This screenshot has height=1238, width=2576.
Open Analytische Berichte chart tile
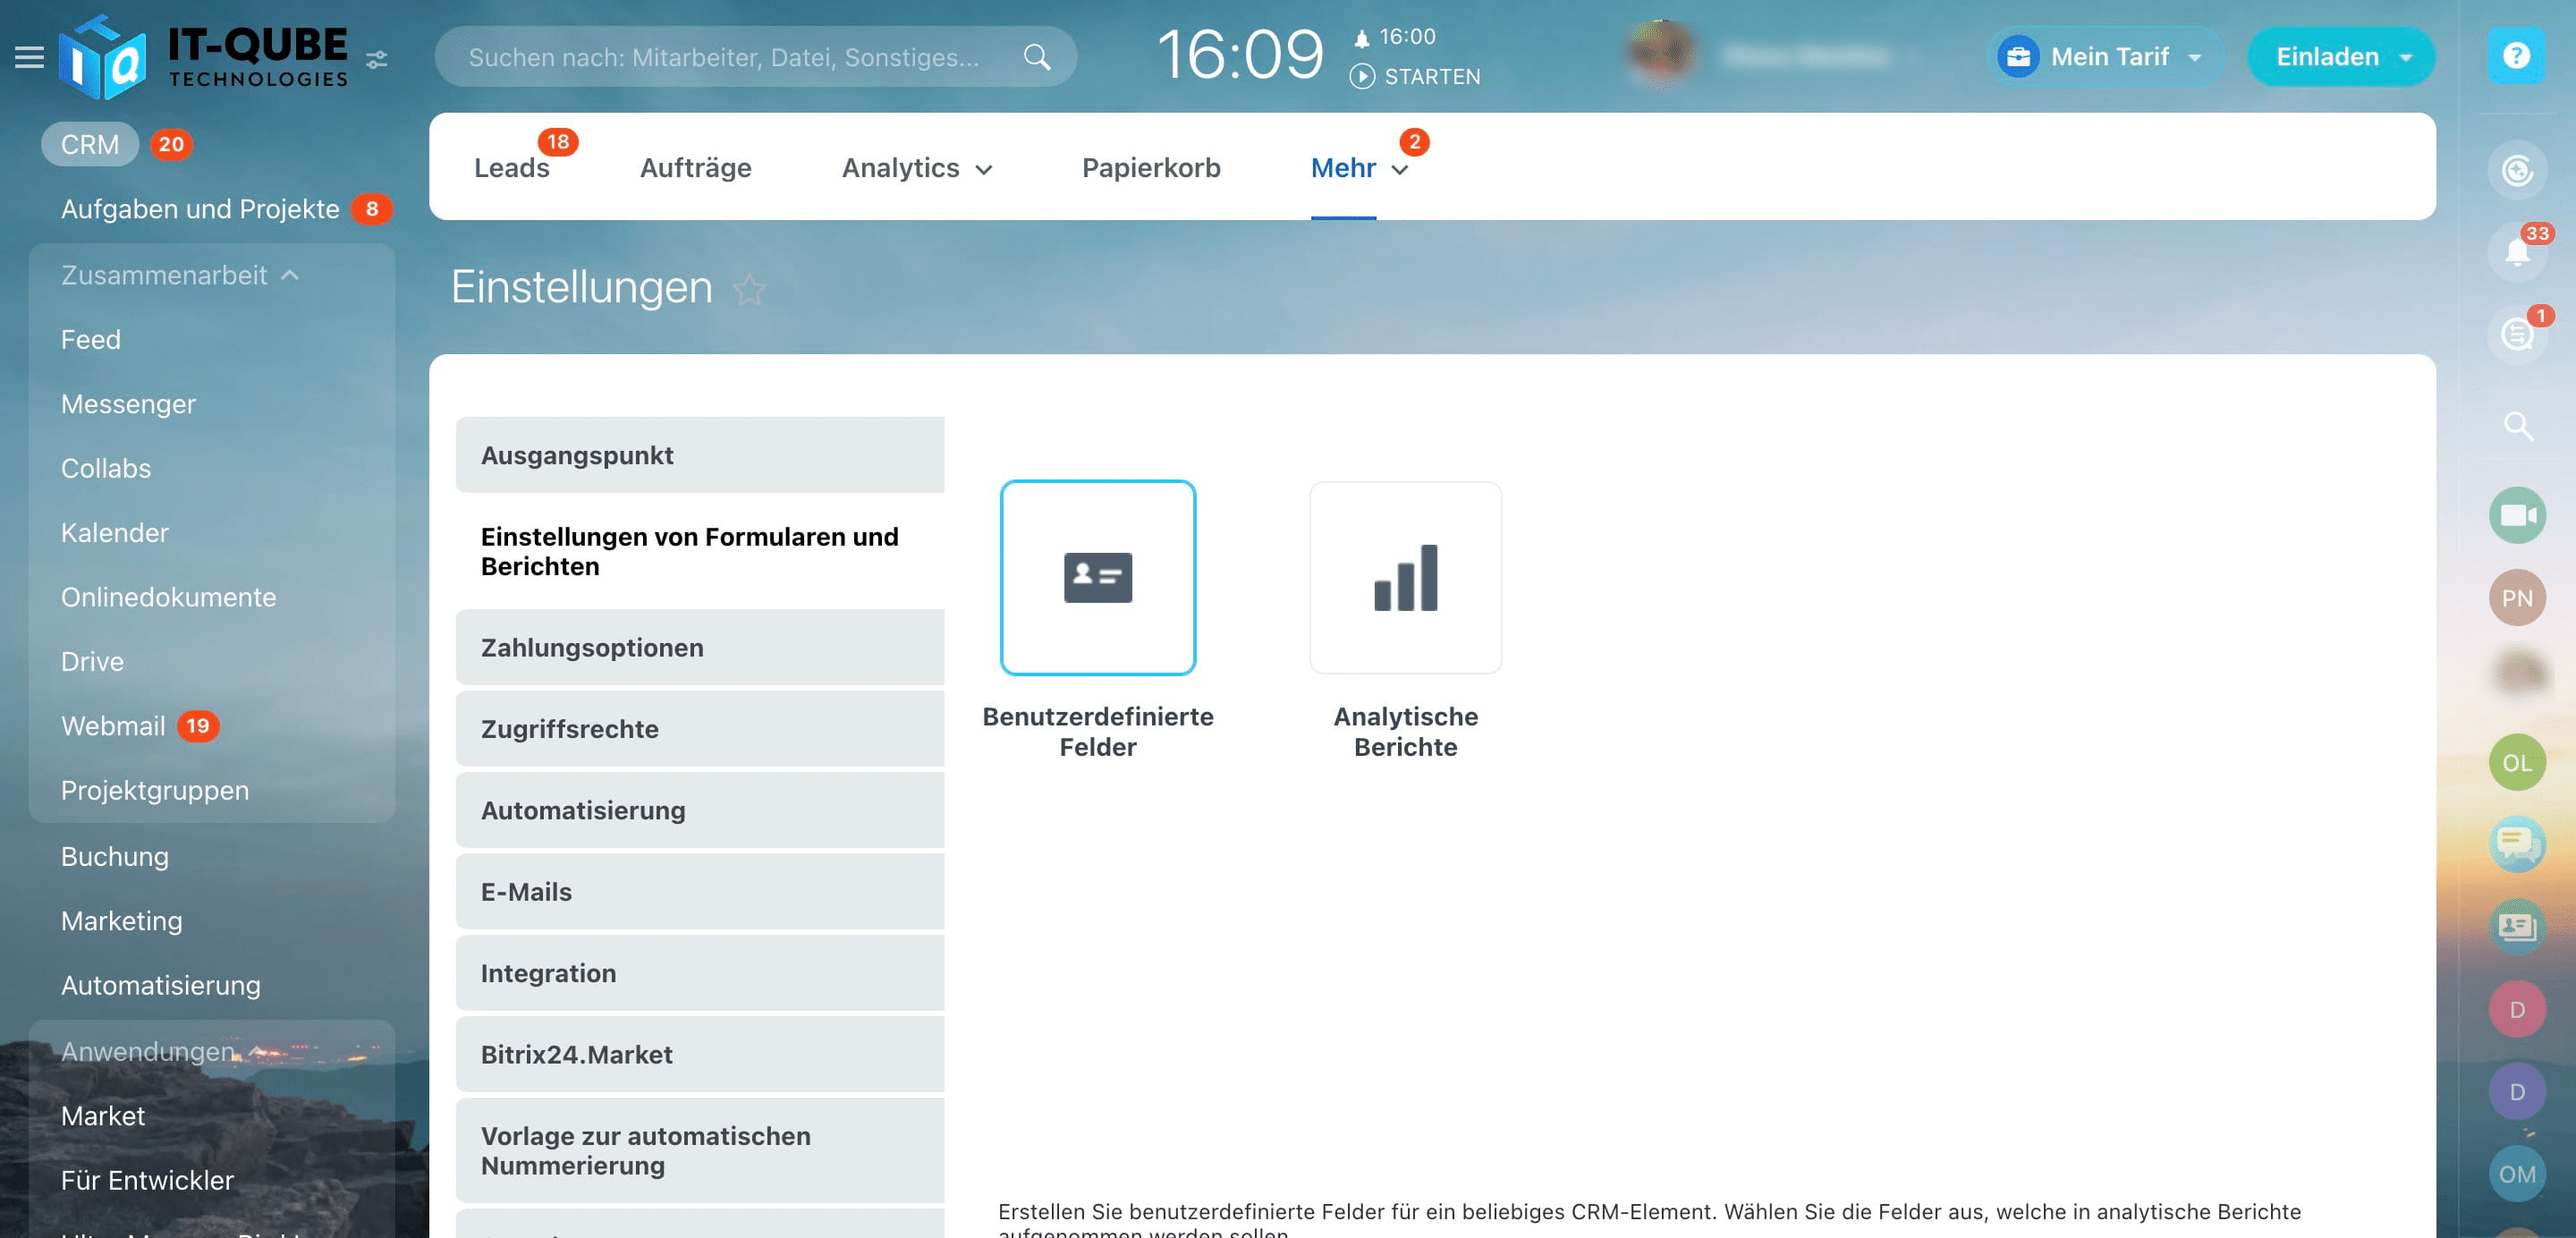tap(1404, 578)
